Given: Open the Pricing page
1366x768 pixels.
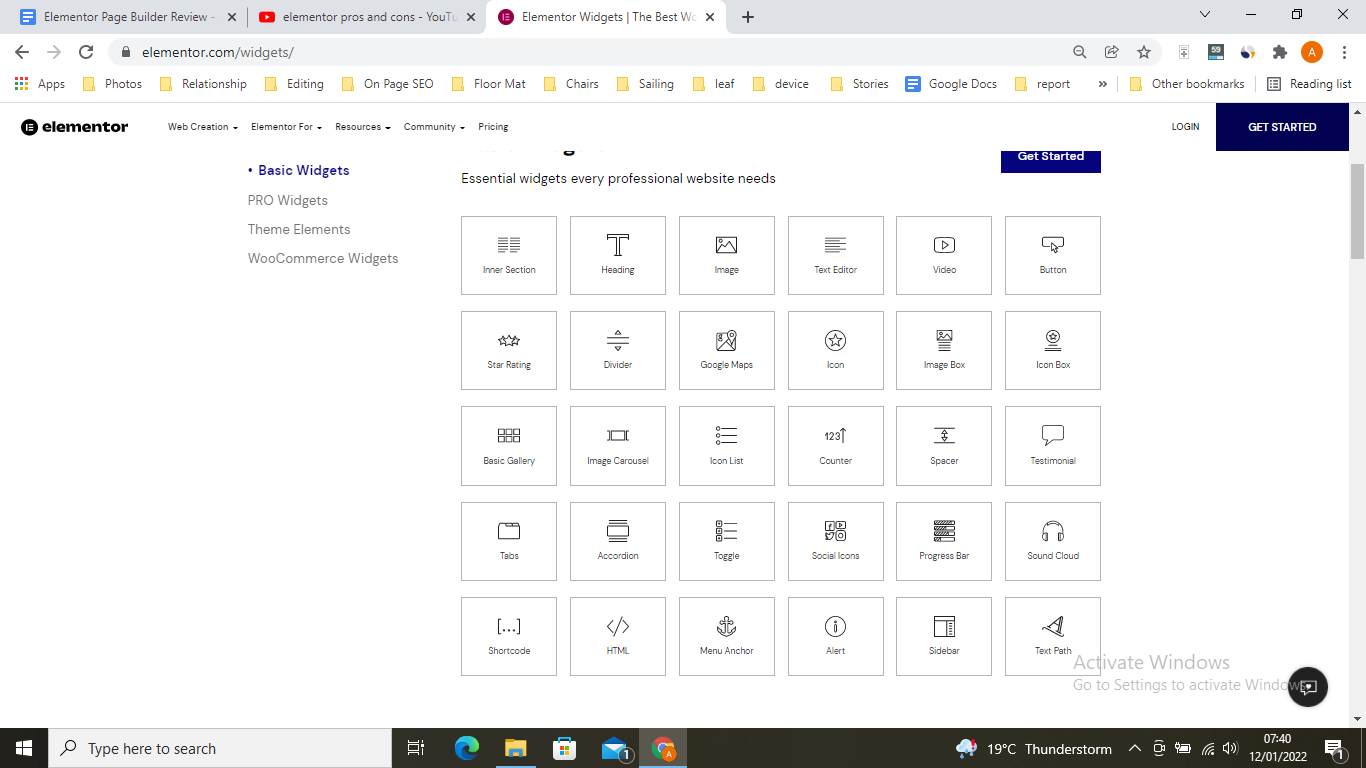Looking at the screenshot, I should pos(493,127).
